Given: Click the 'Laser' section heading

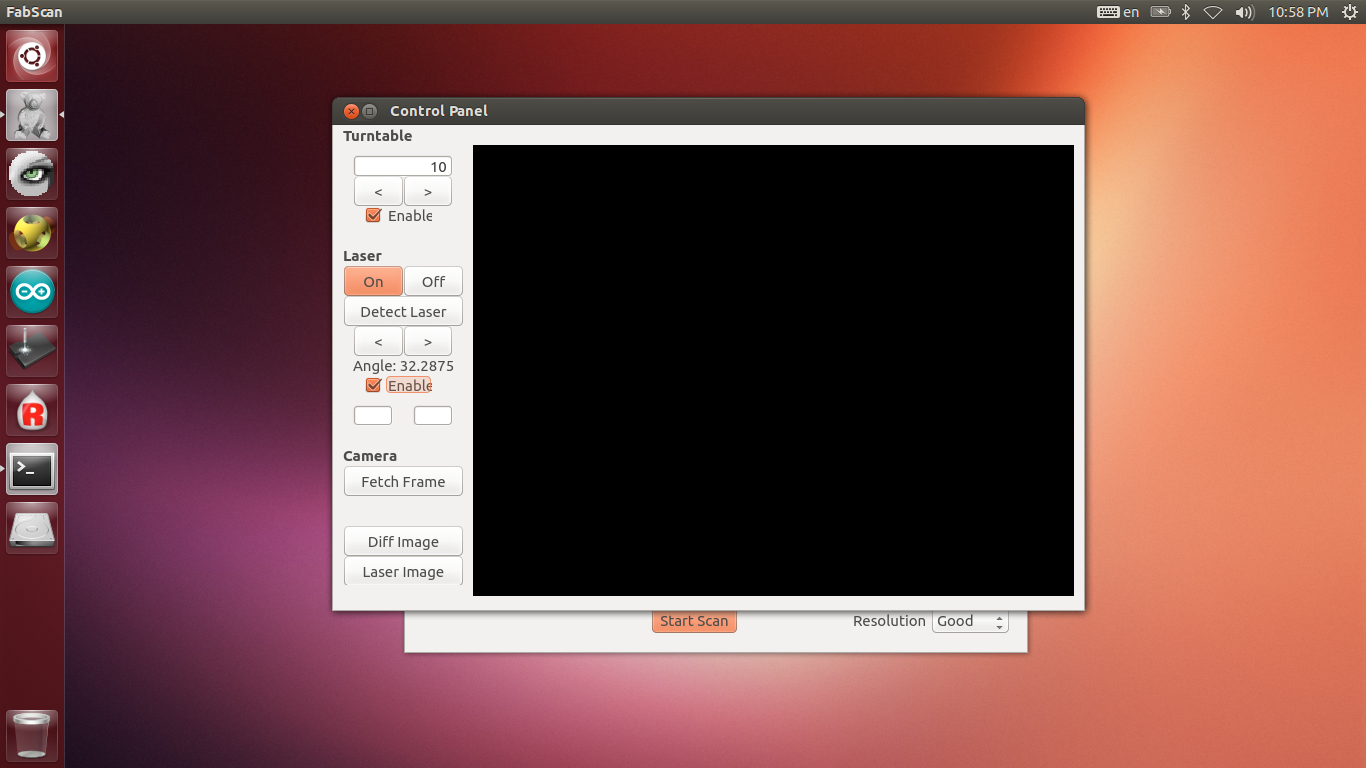Looking at the screenshot, I should coord(362,256).
